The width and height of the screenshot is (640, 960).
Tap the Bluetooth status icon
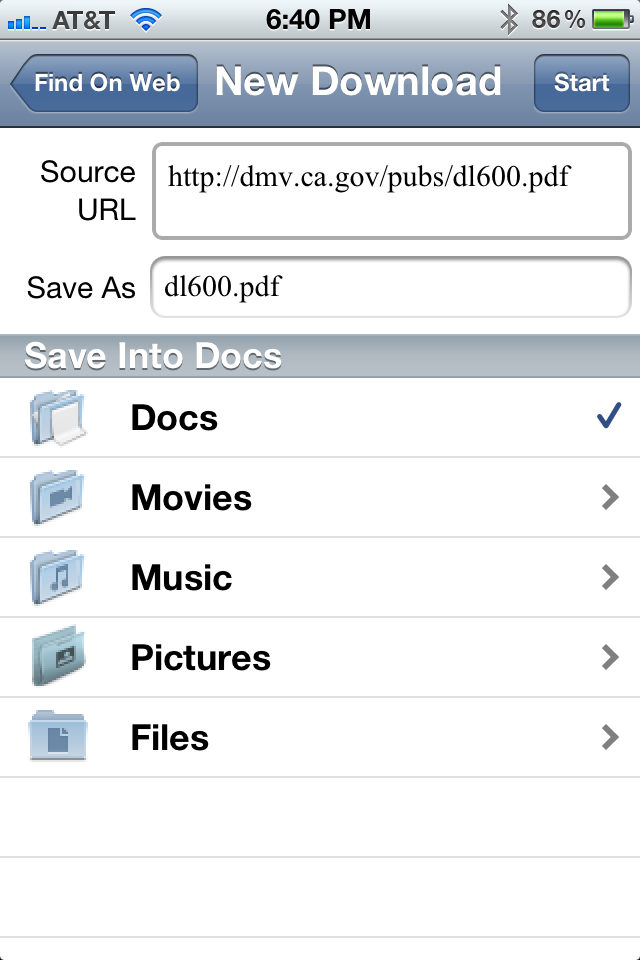[509, 18]
